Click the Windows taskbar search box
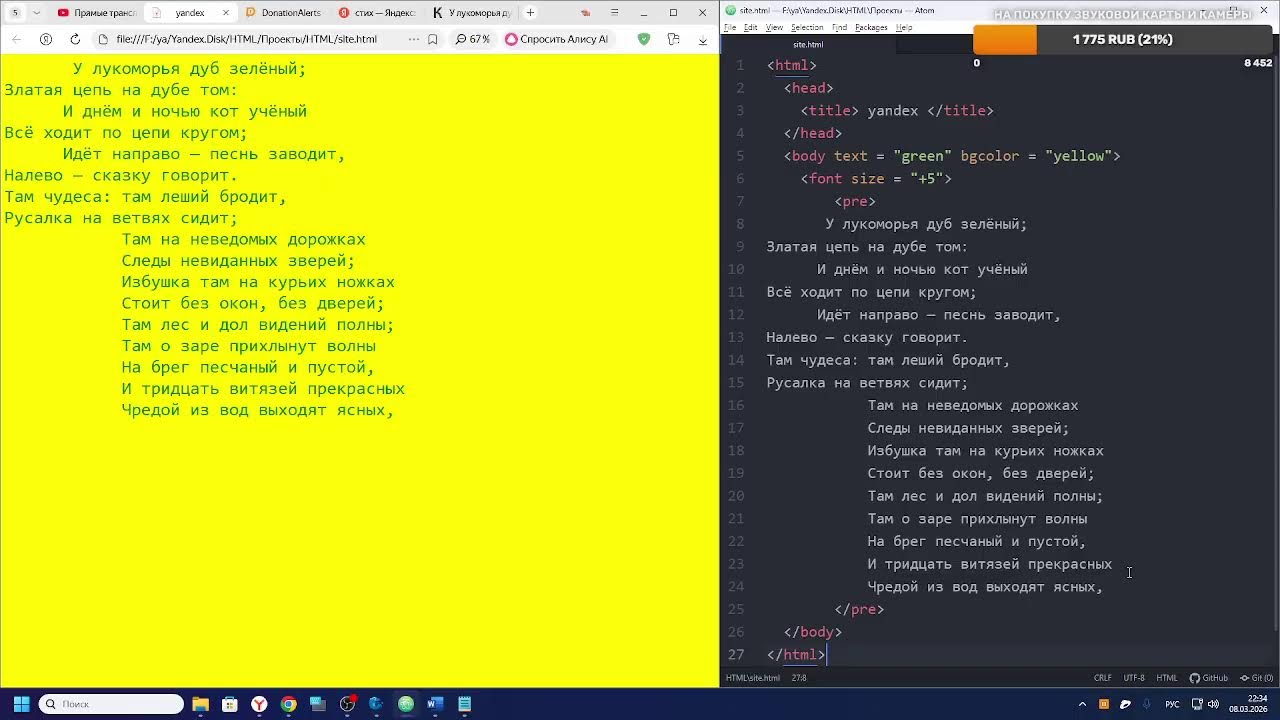 point(111,704)
